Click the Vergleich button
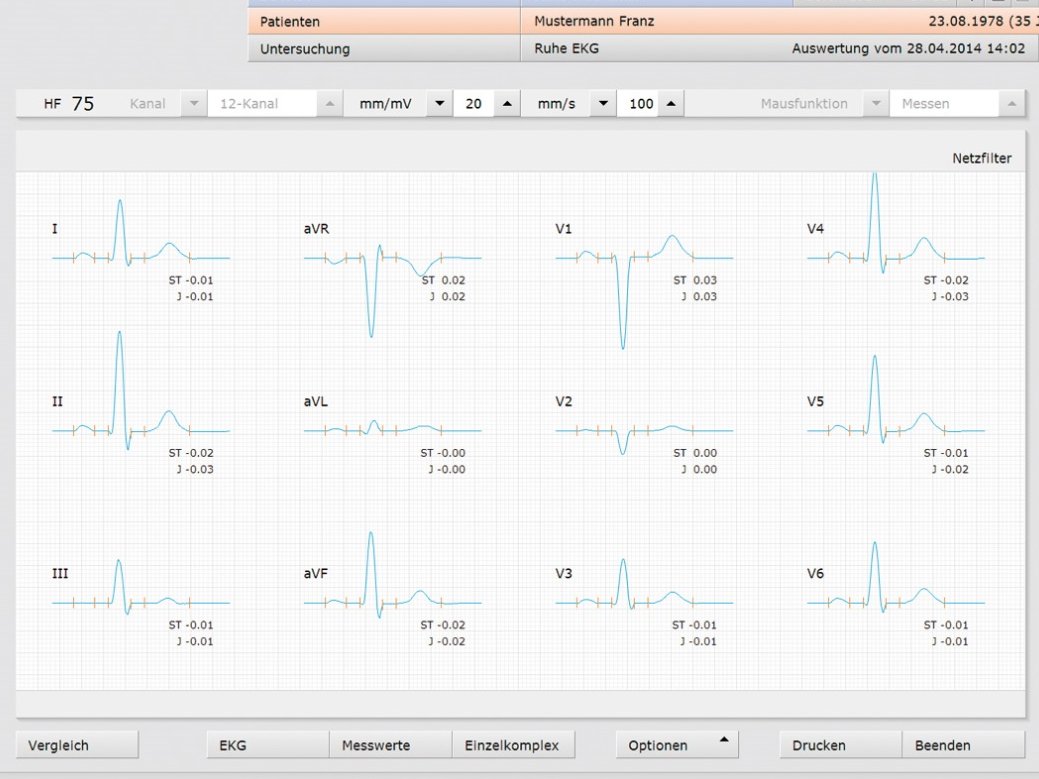This screenshot has width=1039, height=779. click(x=77, y=745)
